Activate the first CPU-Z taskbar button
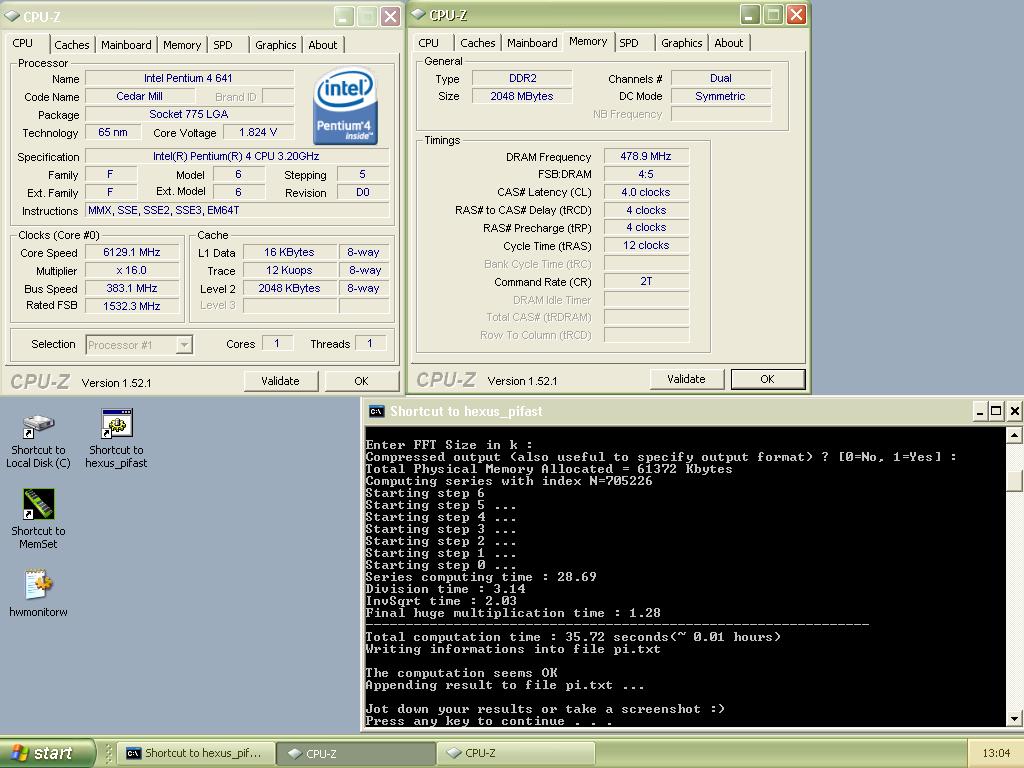1024x768 pixels. click(356, 753)
